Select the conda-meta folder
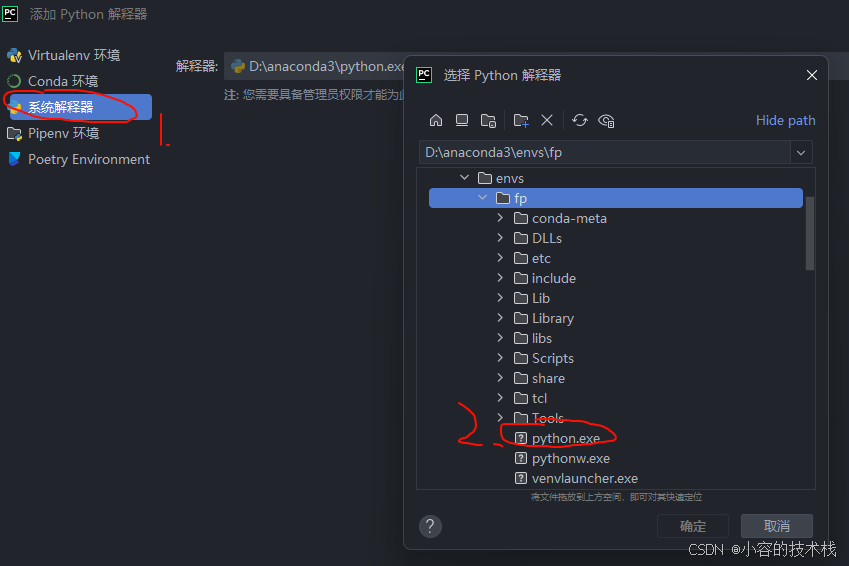This screenshot has width=849, height=566. coord(569,218)
